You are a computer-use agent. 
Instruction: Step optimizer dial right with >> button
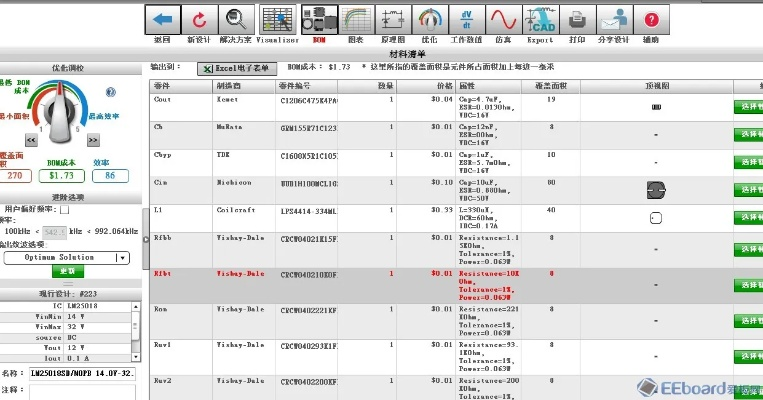coord(93,140)
